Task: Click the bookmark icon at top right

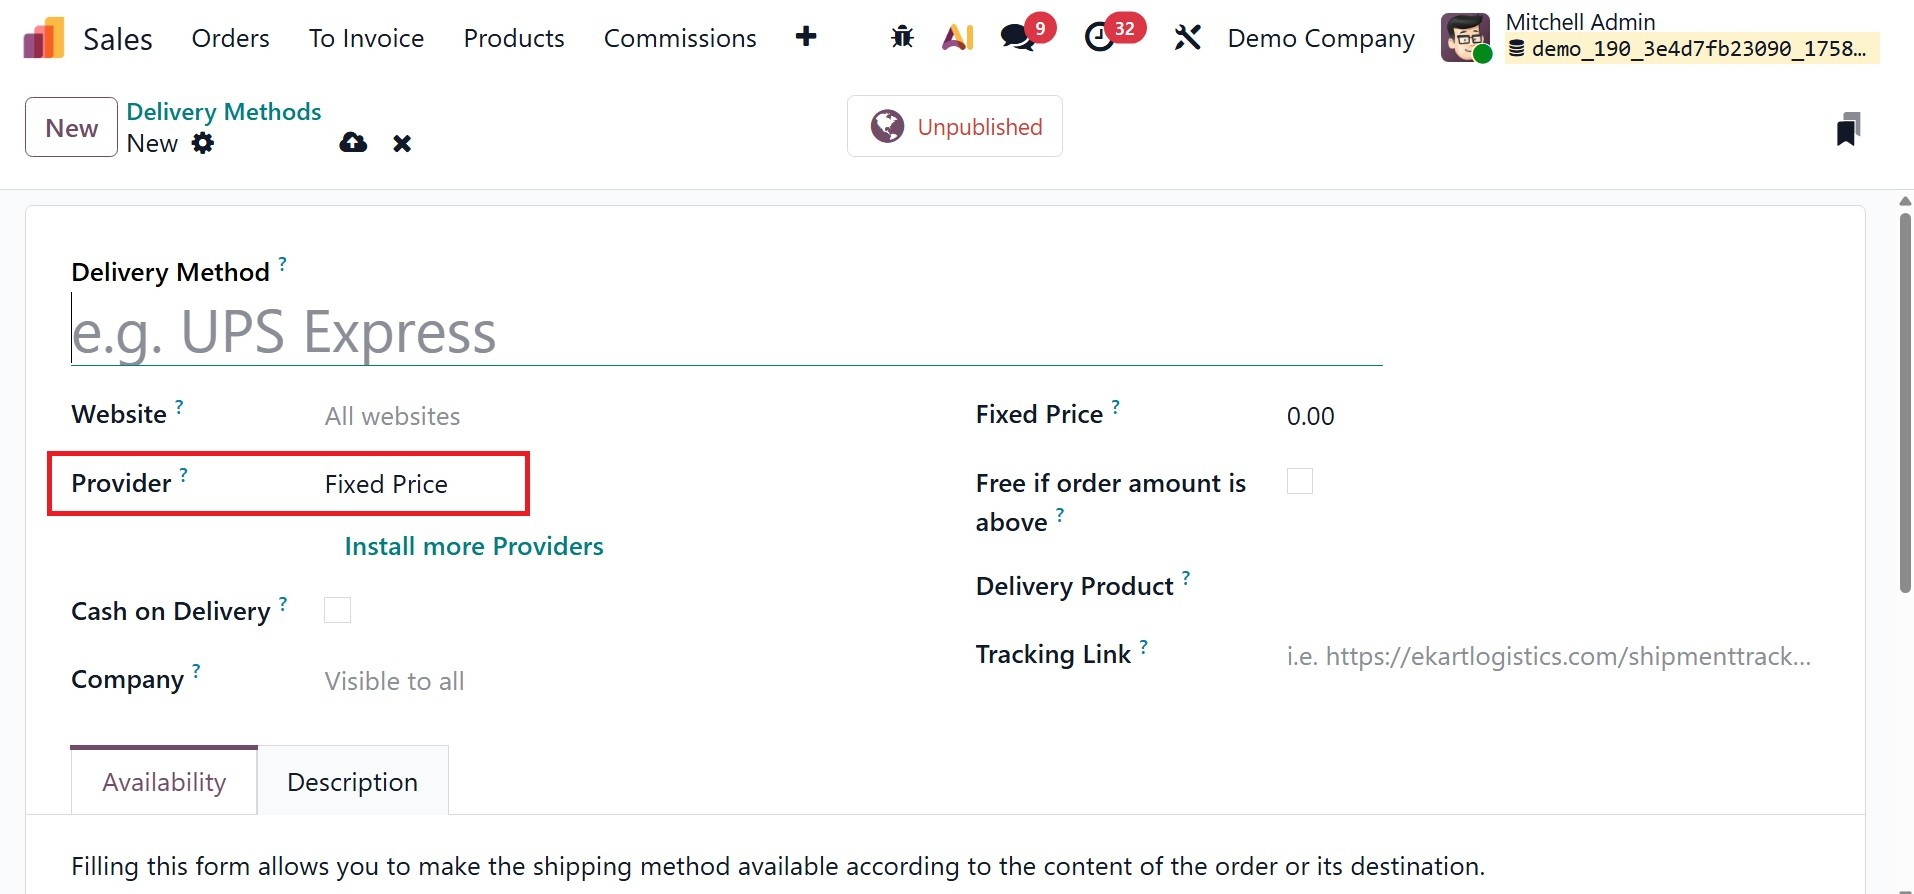Action: coord(1847,129)
